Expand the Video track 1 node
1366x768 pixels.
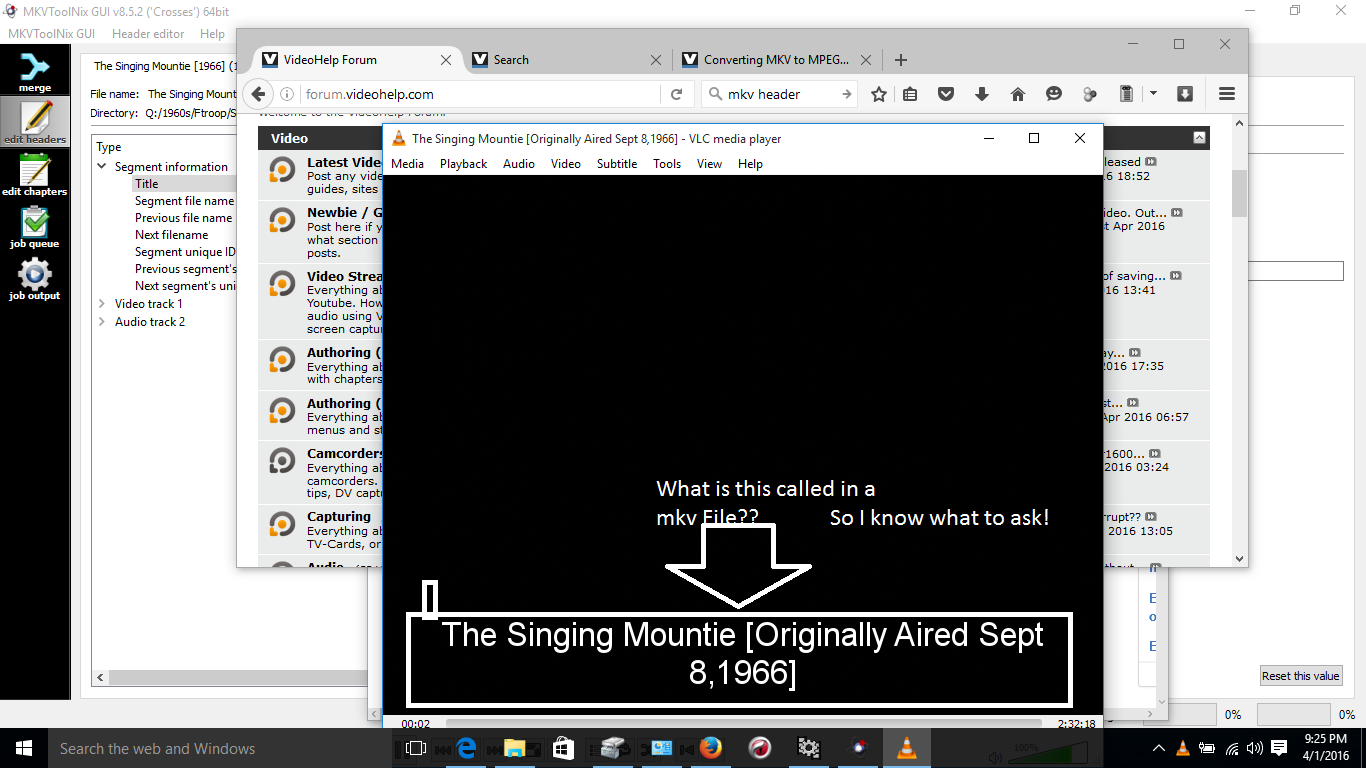[x=102, y=304]
